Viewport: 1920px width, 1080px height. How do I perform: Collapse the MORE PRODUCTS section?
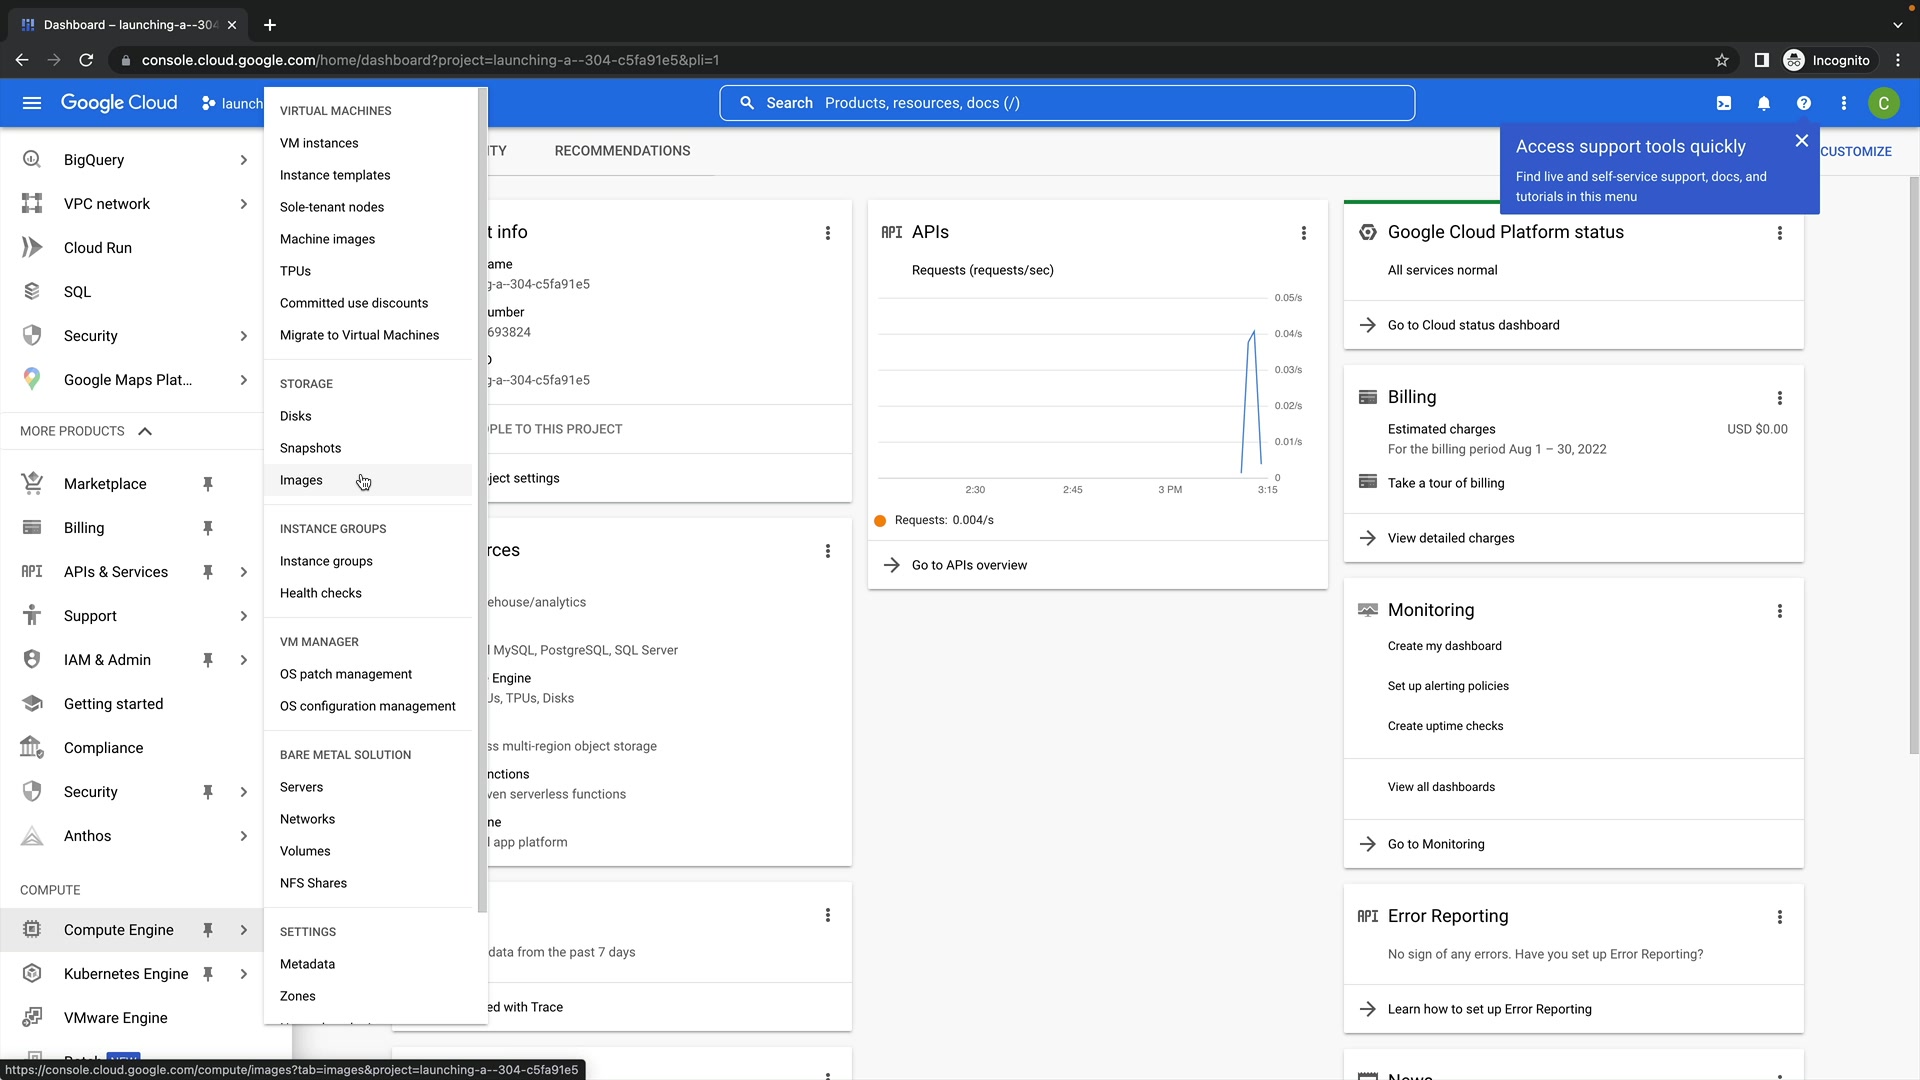[145, 431]
